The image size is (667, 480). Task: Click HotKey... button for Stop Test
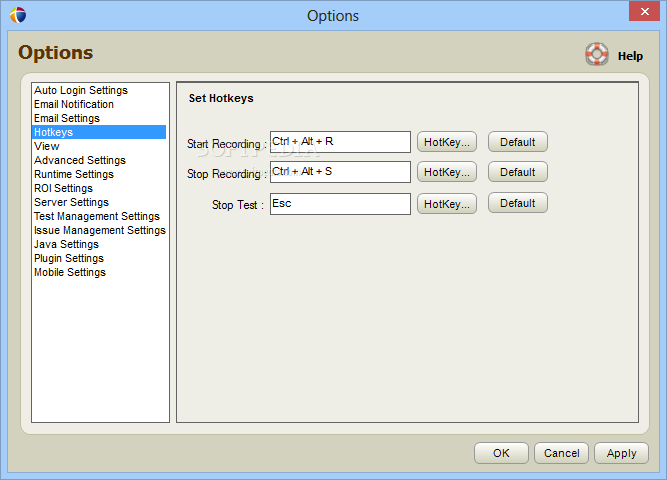click(x=447, y=204)
